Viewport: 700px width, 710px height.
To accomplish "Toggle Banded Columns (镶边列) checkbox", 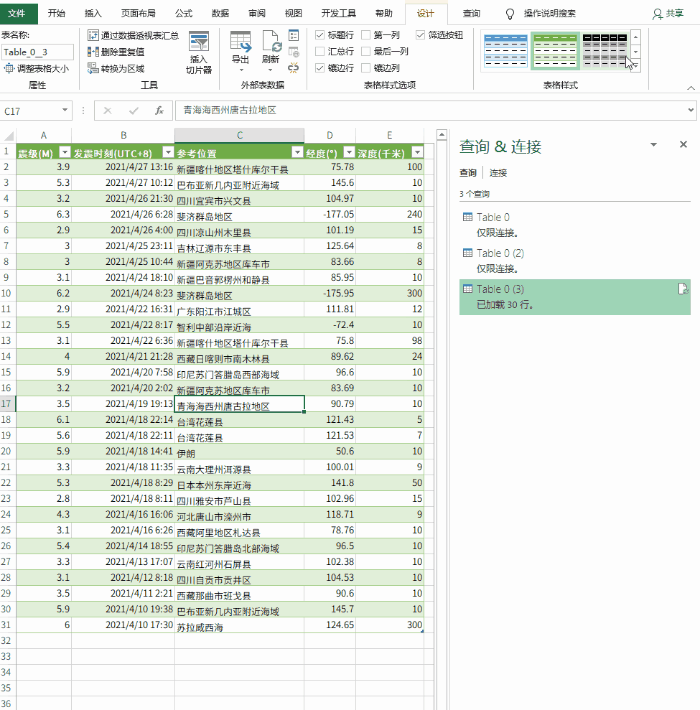I will 366,68.
